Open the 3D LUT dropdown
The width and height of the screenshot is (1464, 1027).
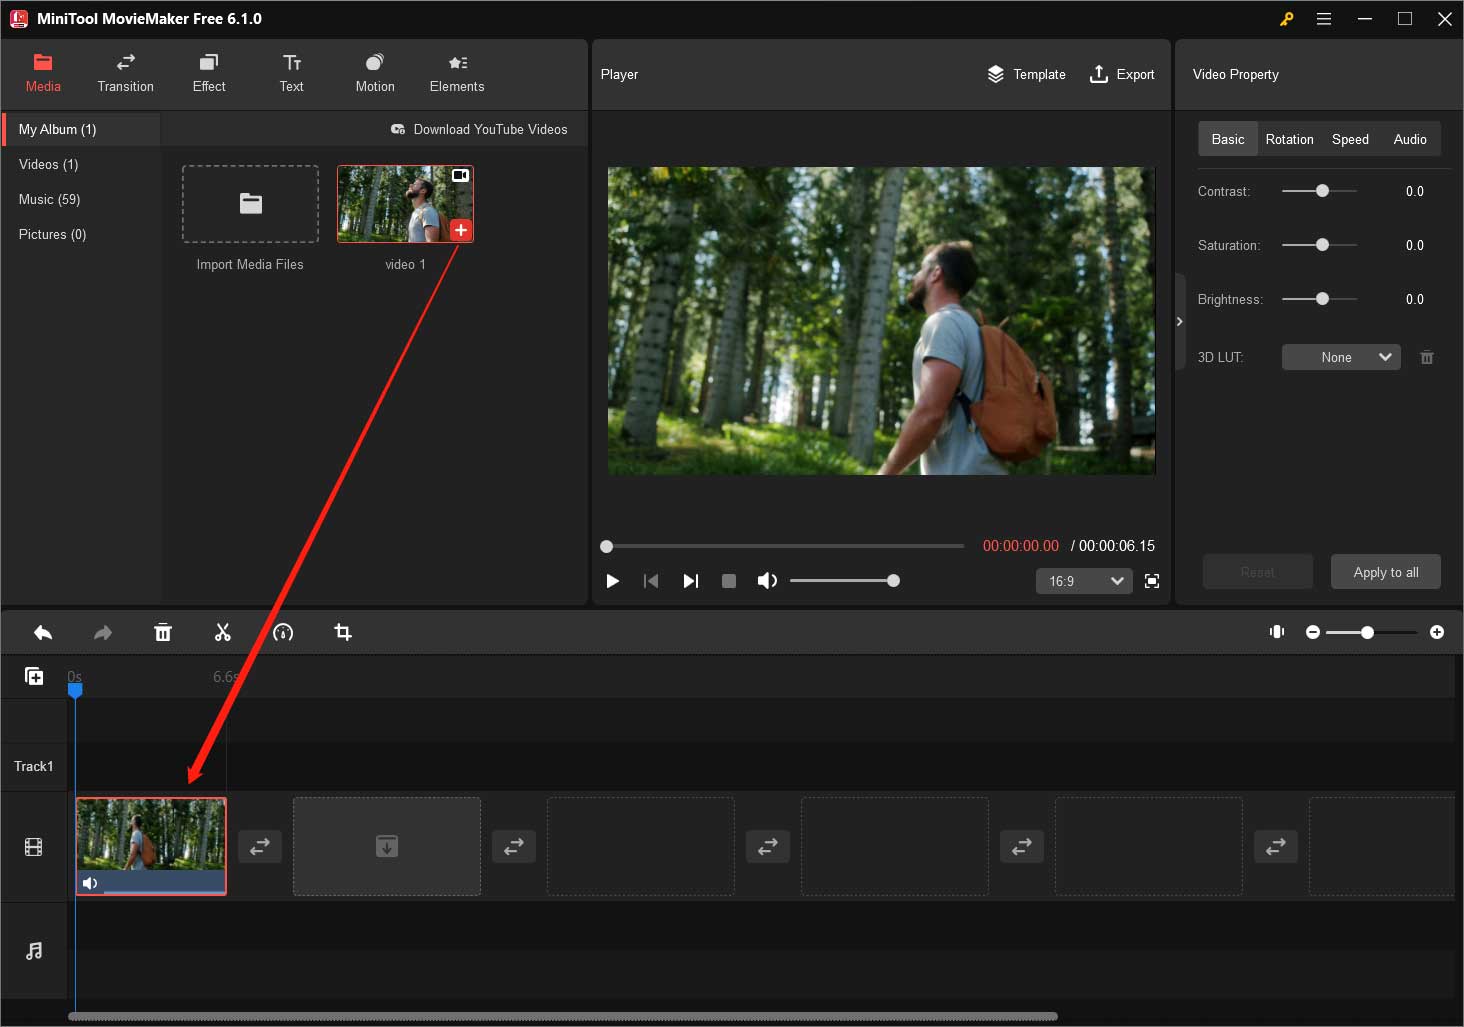point(1341,357)
